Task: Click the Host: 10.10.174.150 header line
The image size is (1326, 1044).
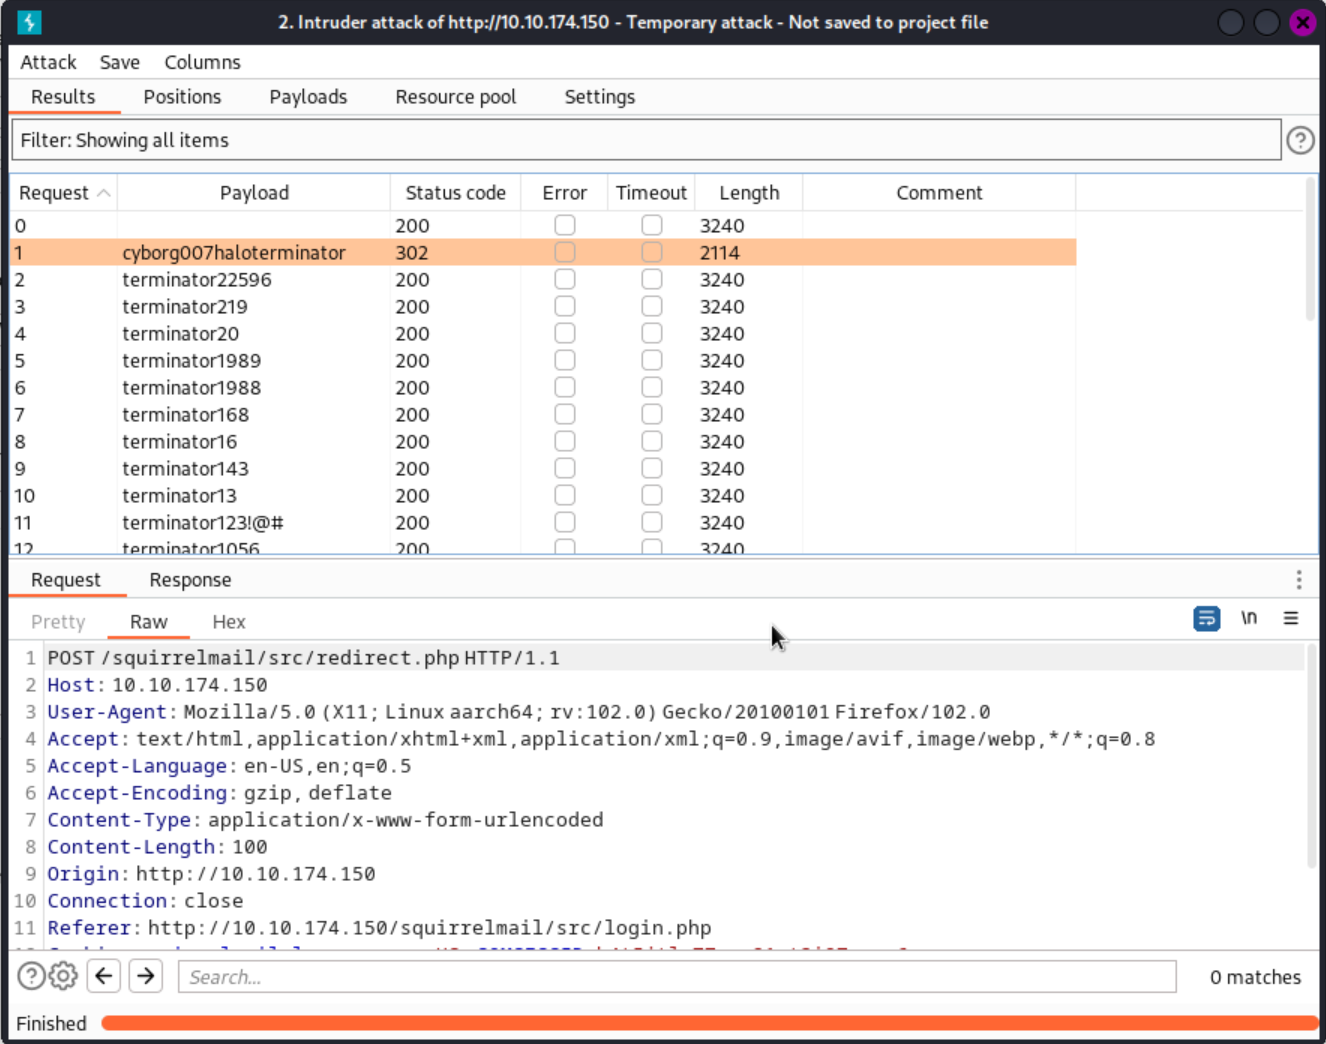Action: pos(158,685)
